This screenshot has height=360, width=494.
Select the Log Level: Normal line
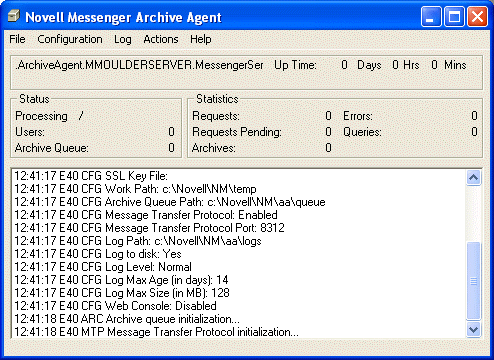(103, 267)
